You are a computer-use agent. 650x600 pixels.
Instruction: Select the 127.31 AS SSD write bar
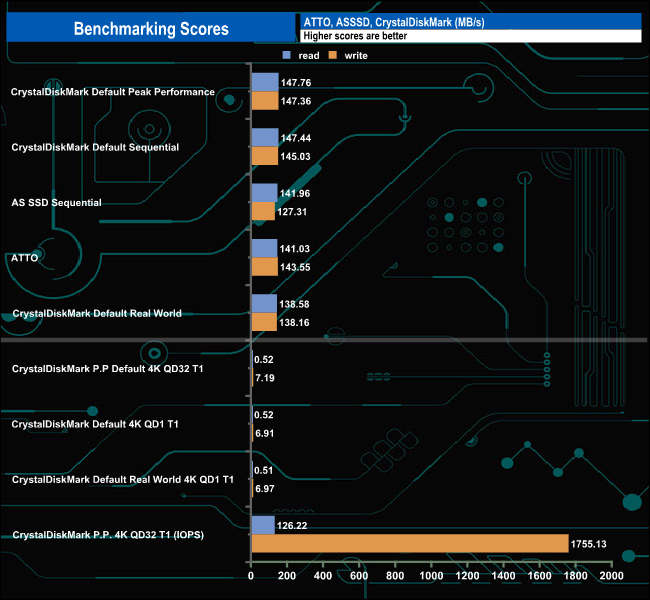pyautogui.click(x=262, y=211)
